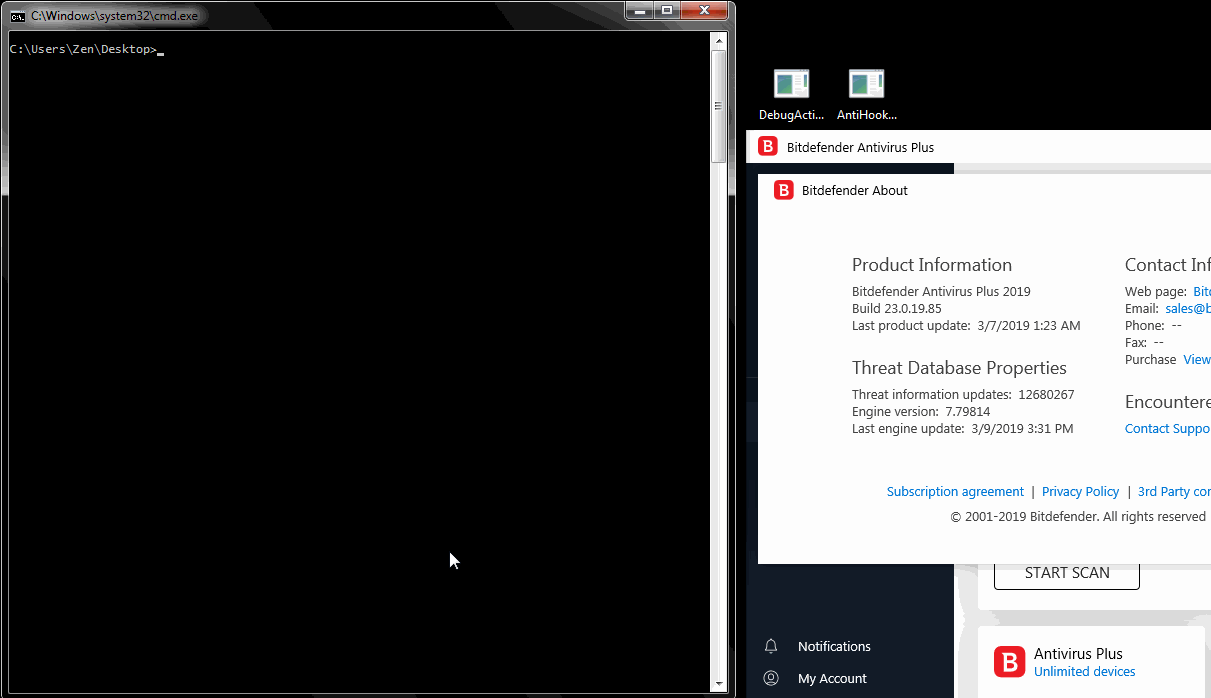Open the 3rd Party link
1211x698 pixels.
click(x=1174, y=492)
